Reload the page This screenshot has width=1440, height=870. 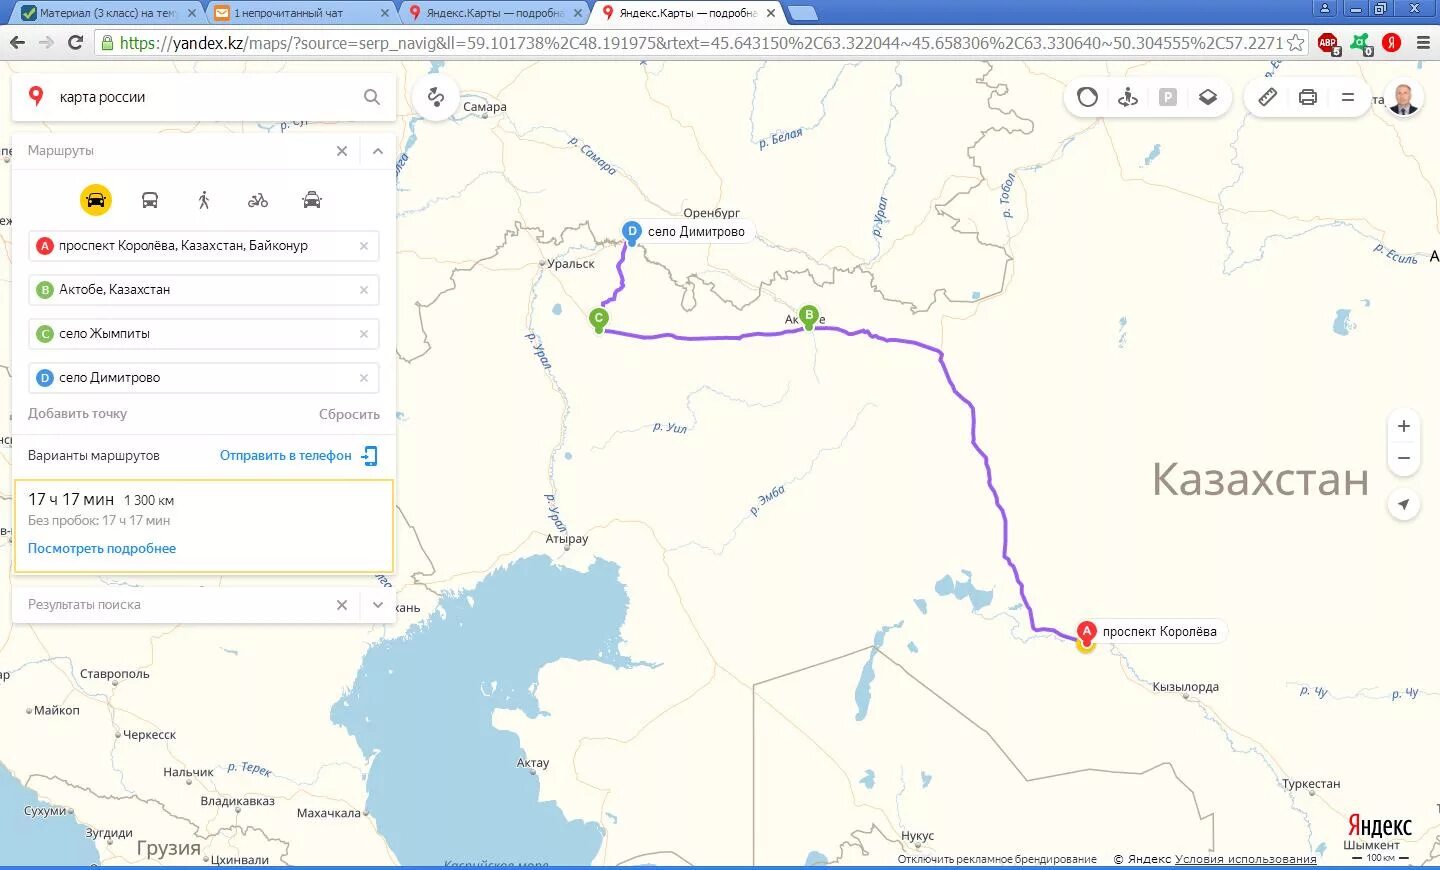tap(75, 43)
